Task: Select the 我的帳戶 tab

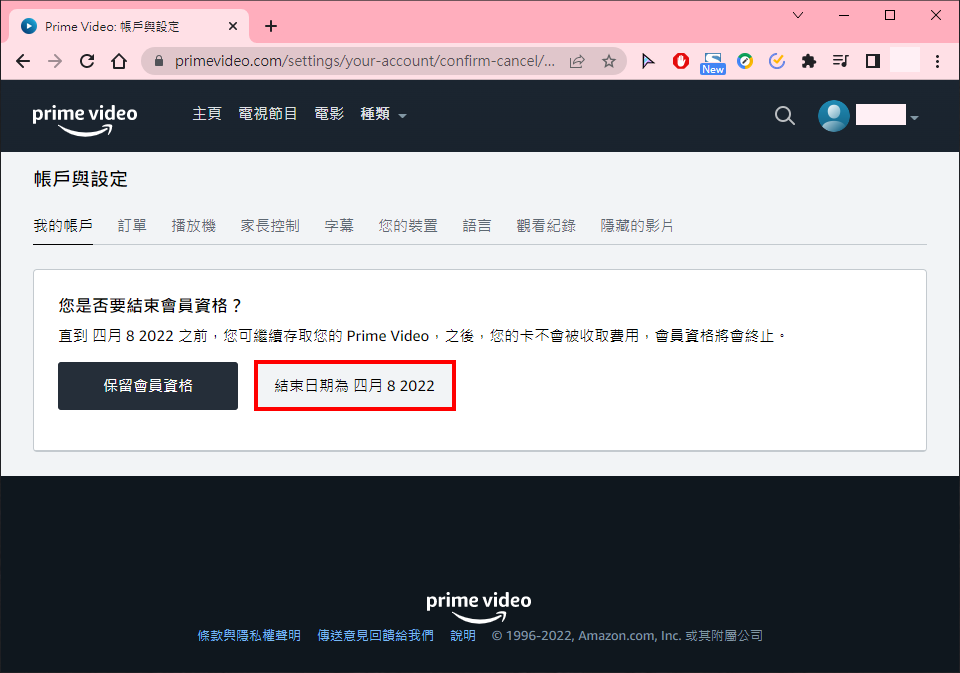Action: (63, 226)
